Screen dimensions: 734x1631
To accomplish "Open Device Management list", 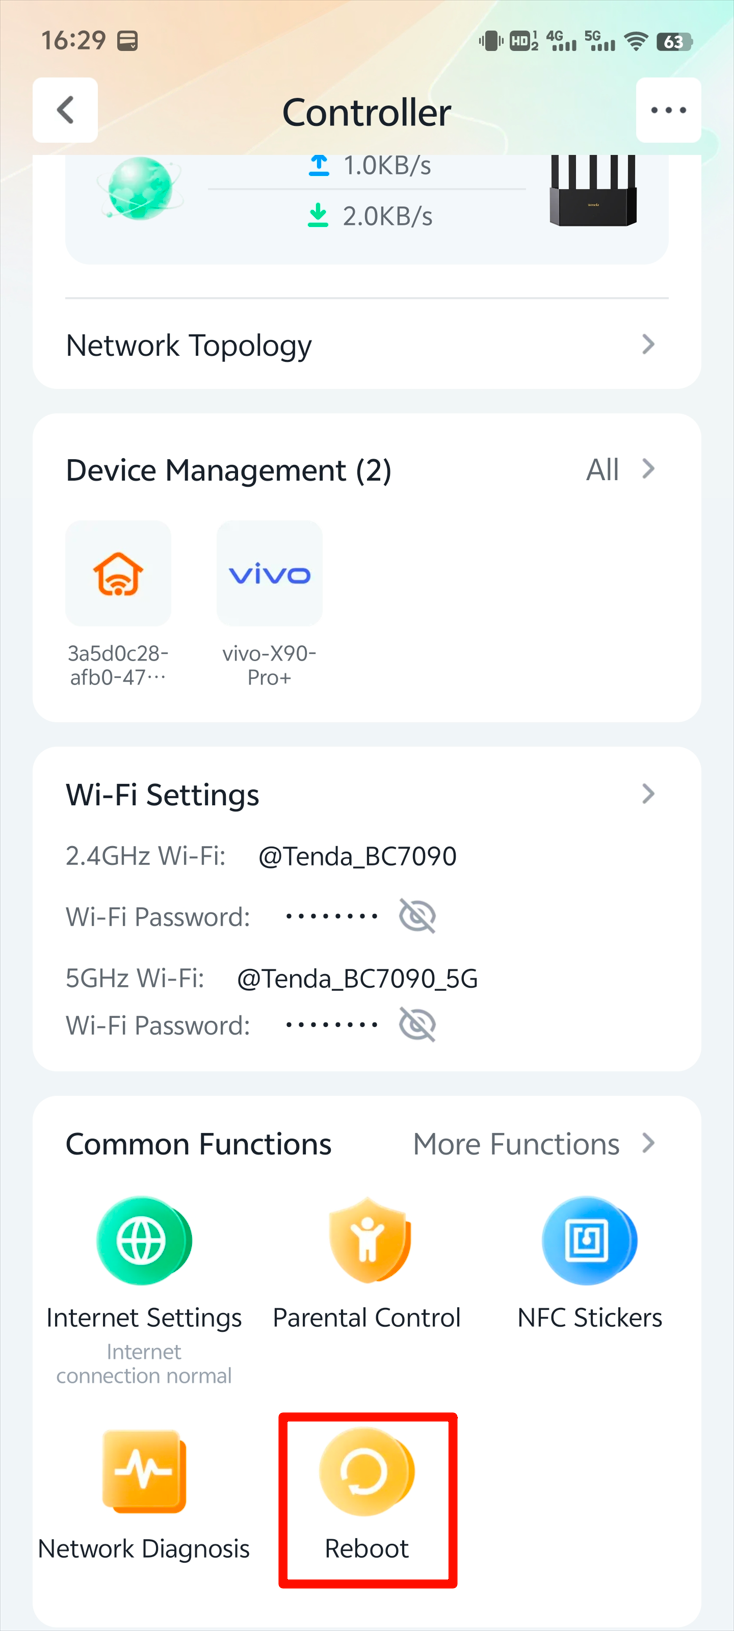I will click(228, 469).
